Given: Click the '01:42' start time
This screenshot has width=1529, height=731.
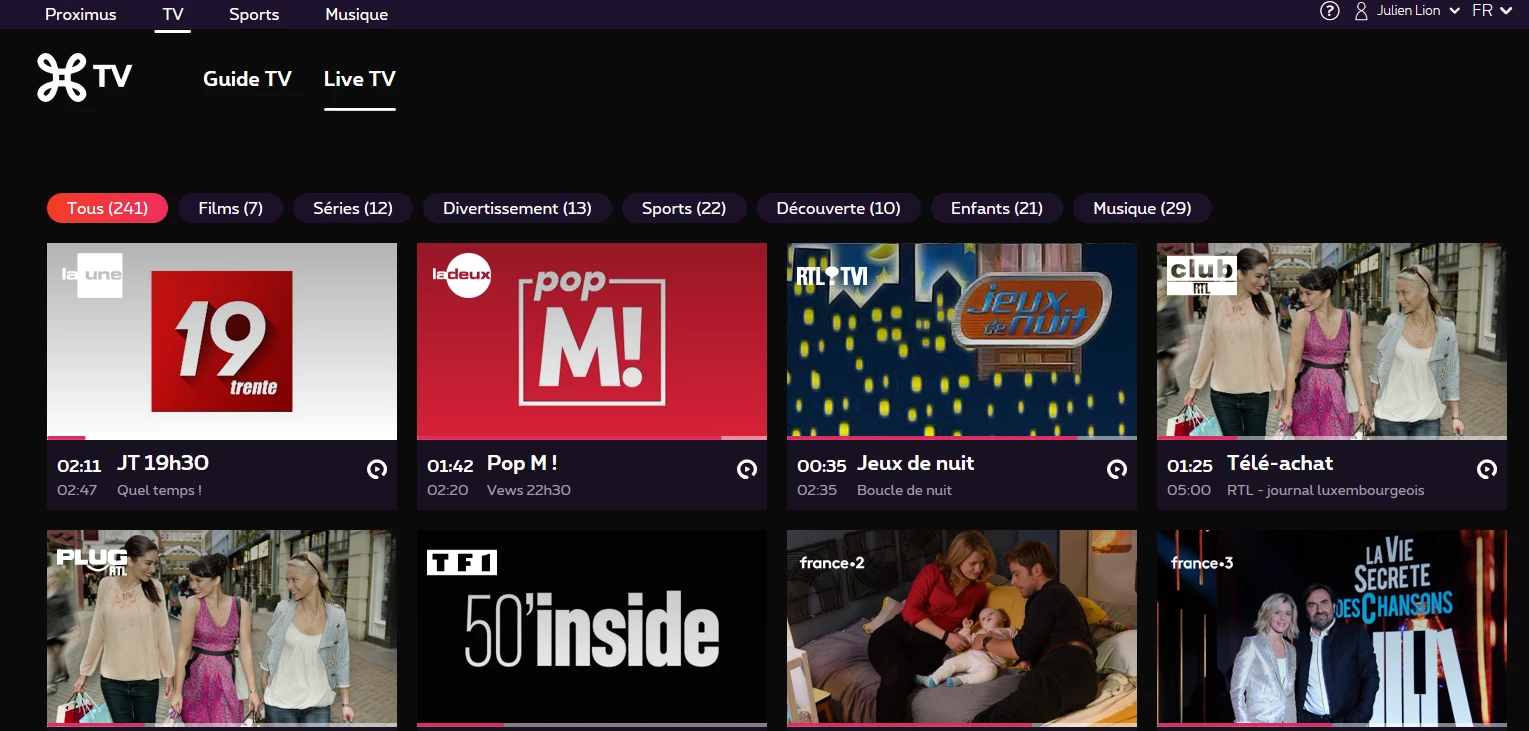Looking at the screenshot, I should tap(450, 466).
